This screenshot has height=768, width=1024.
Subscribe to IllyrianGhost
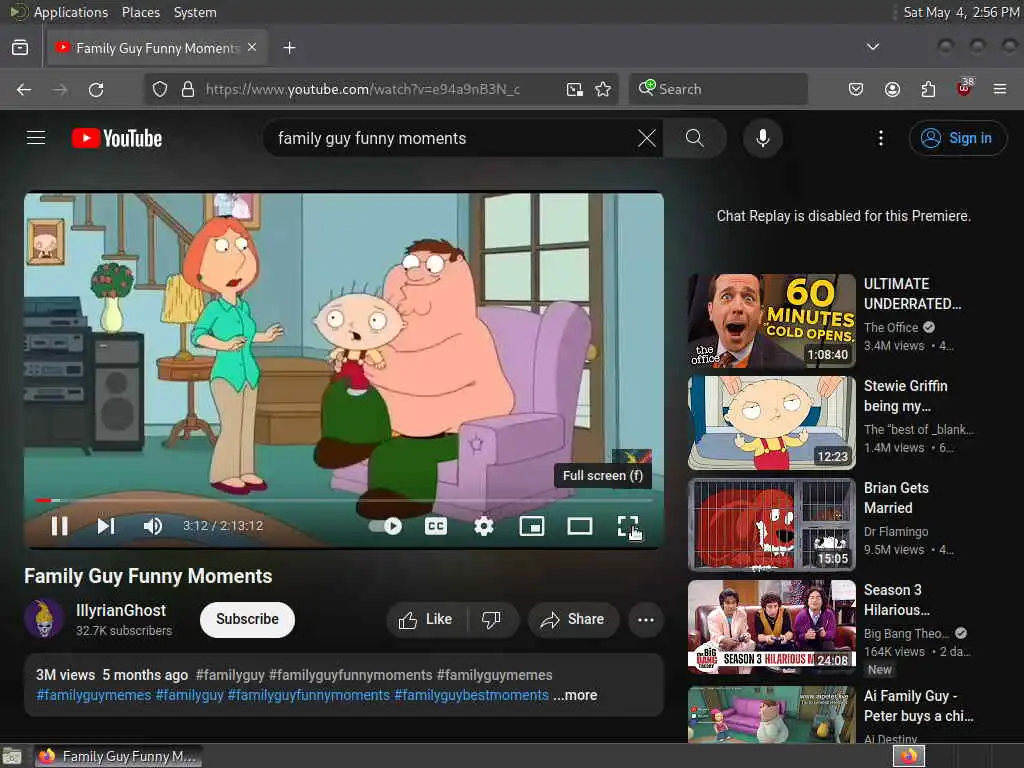click(x=247, y=619)
